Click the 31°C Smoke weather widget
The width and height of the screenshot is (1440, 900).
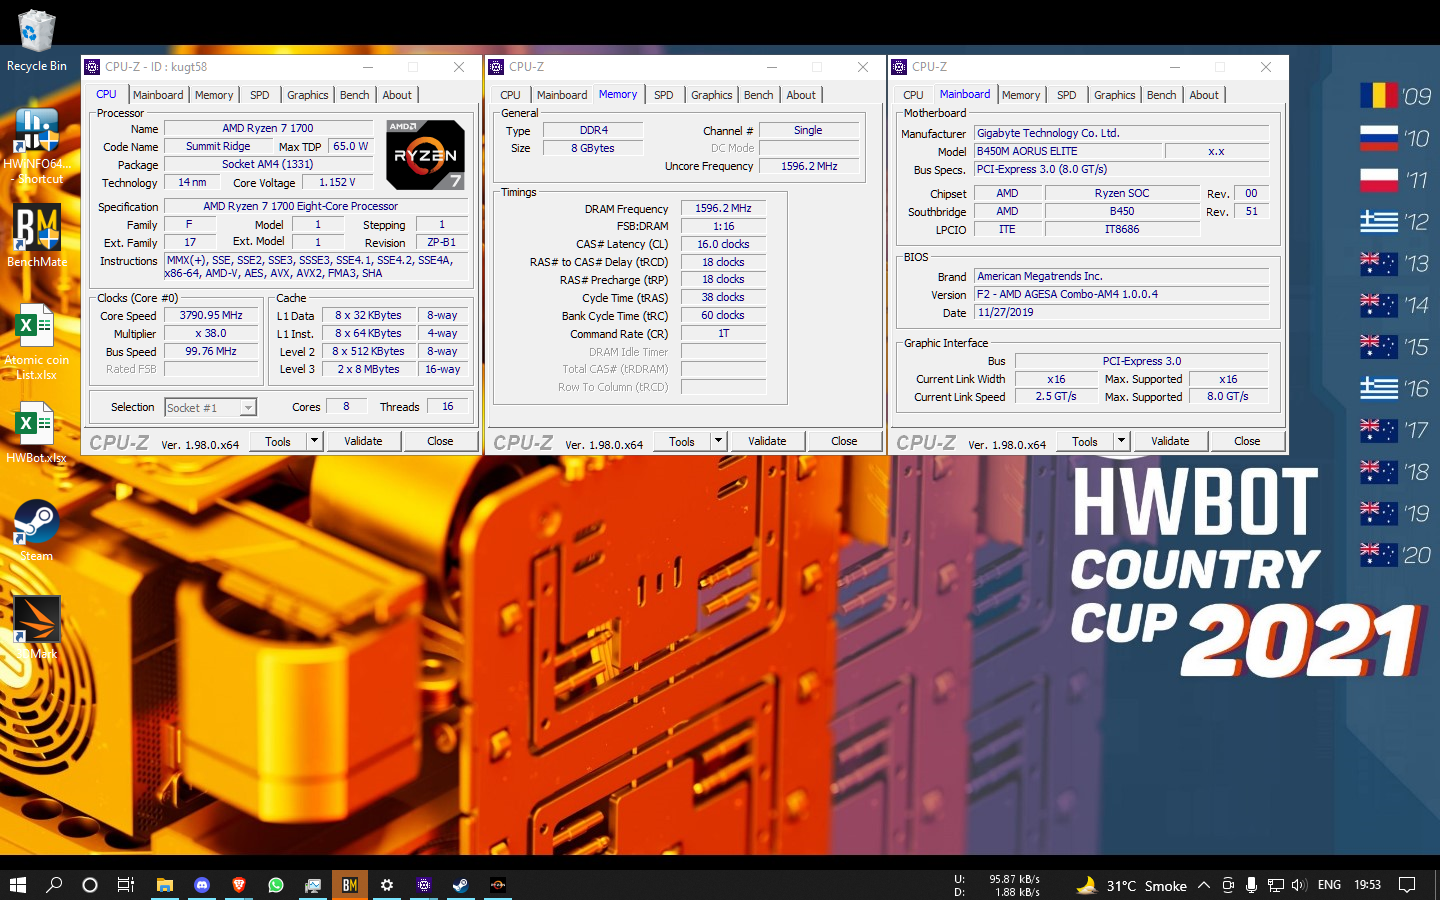coord(1131,885)
